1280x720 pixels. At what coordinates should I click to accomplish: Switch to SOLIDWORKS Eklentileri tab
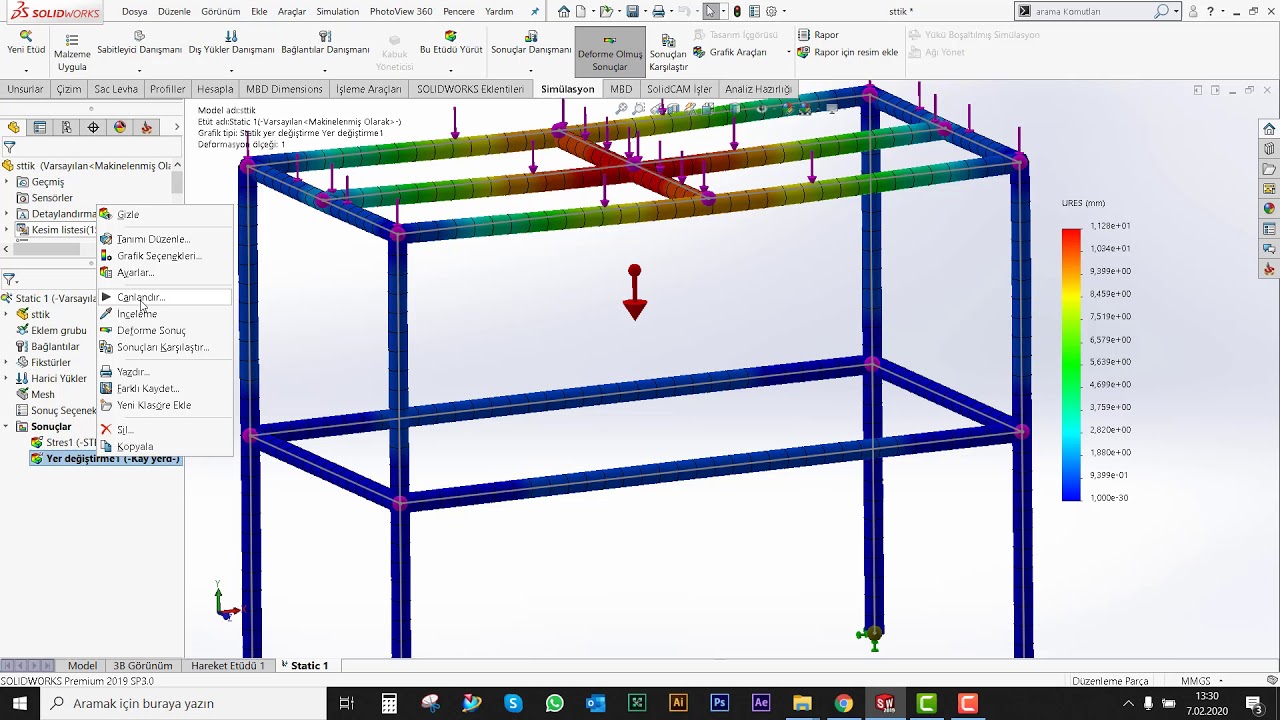tap(470, 89)
